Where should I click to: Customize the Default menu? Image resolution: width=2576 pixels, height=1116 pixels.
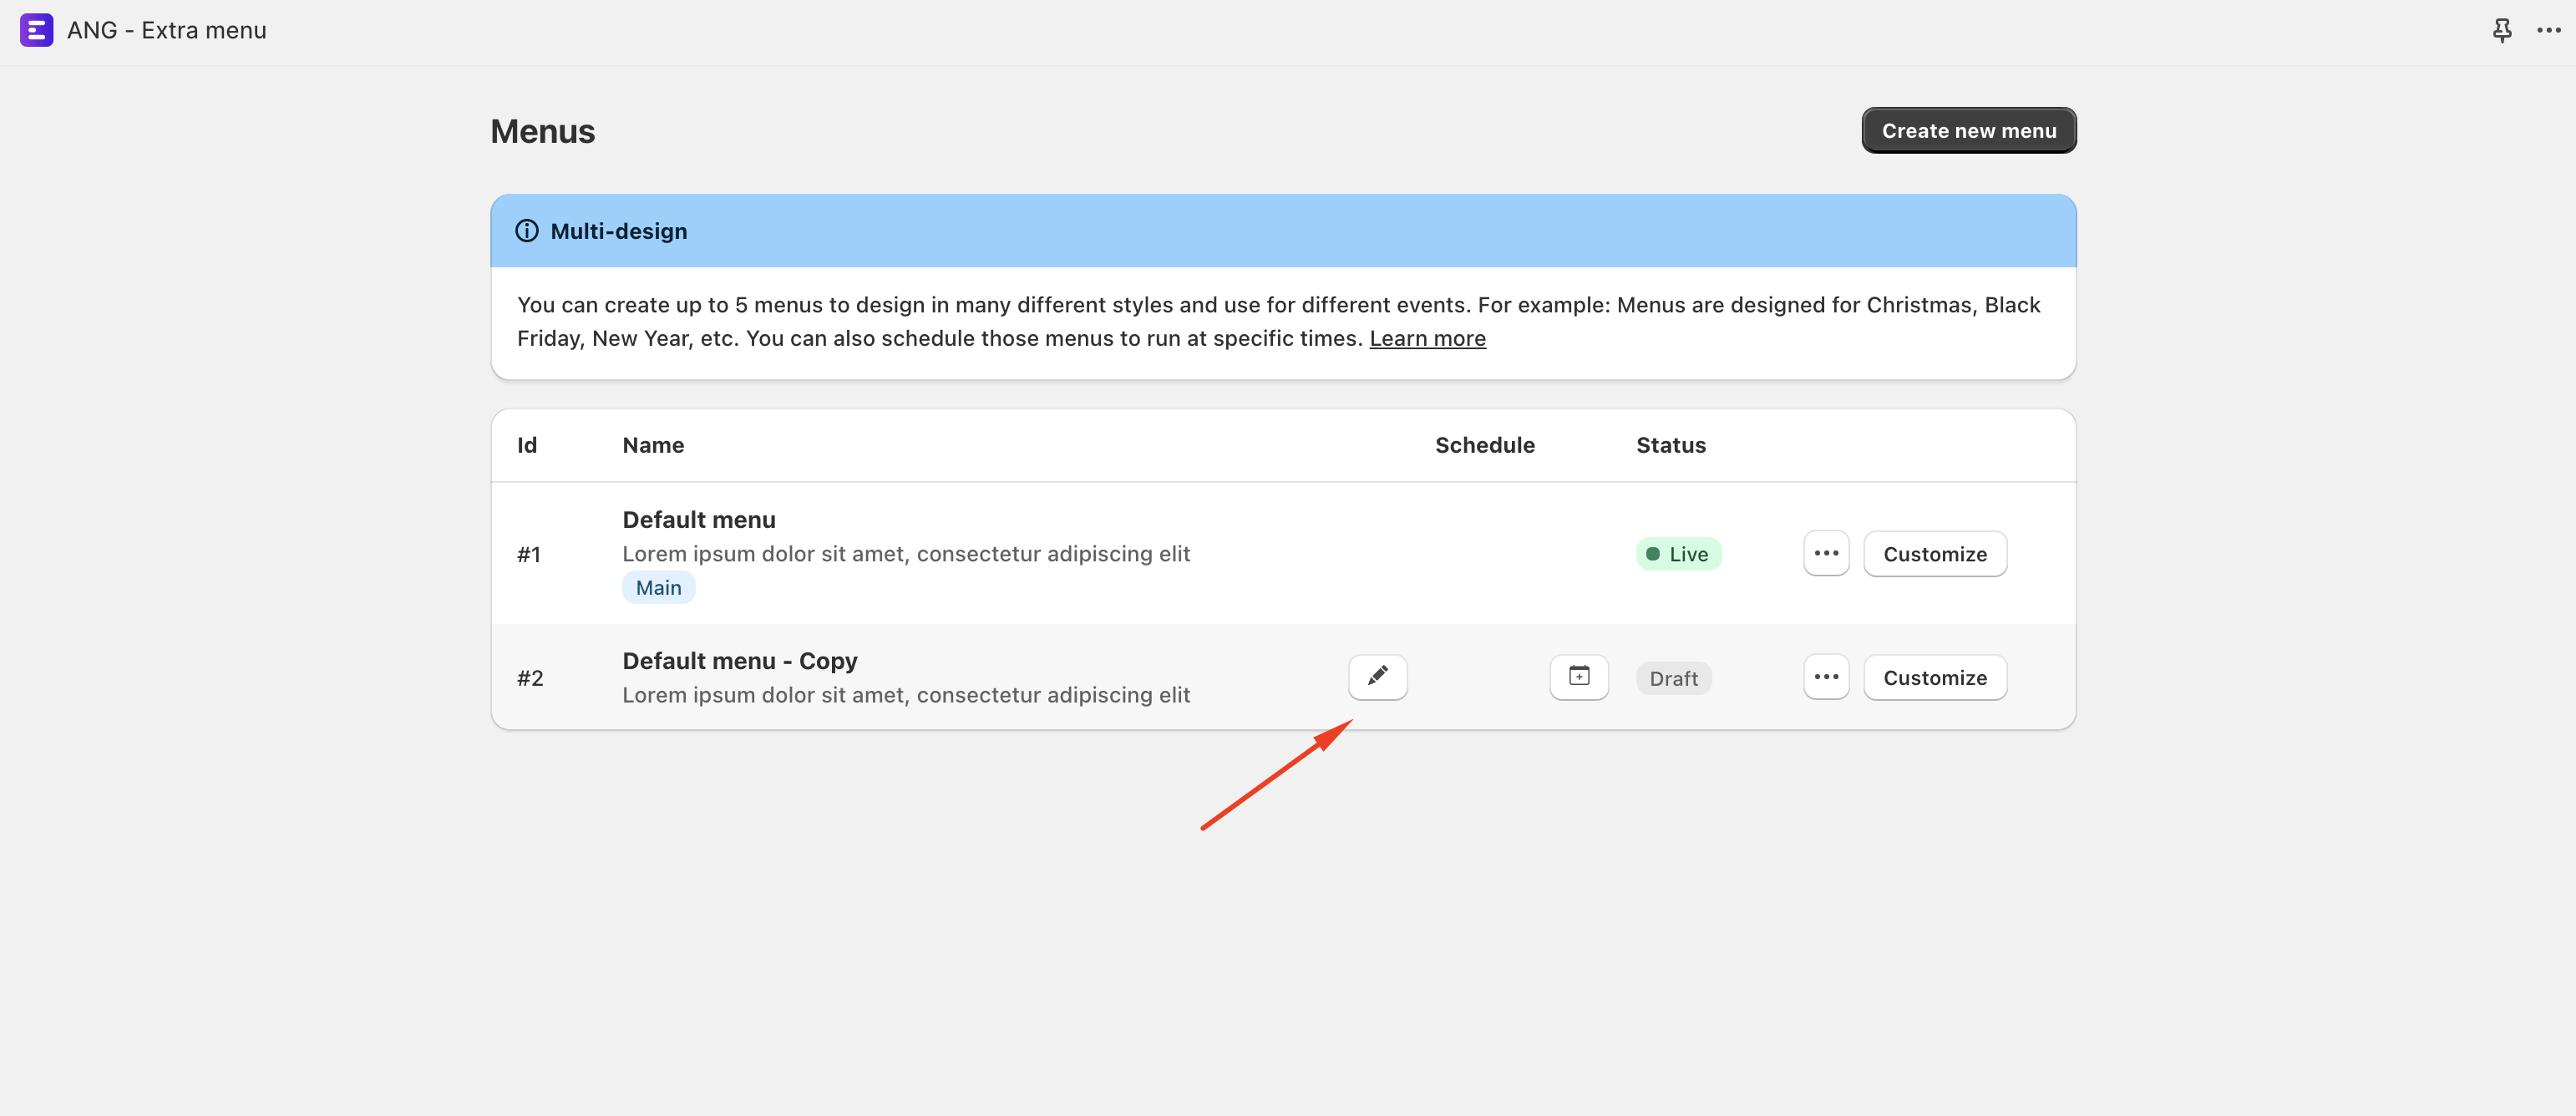1934,554
